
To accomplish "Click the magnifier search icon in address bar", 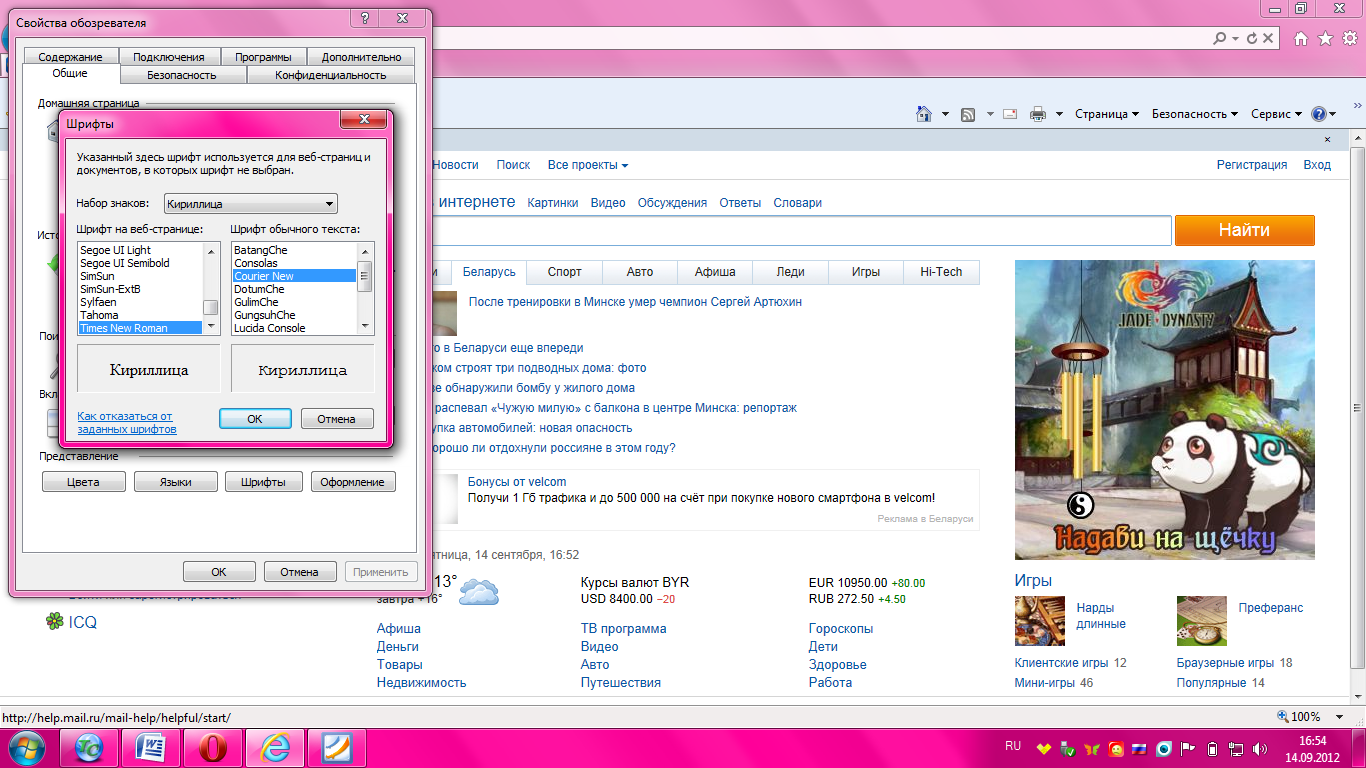I will click(1219, 38).
